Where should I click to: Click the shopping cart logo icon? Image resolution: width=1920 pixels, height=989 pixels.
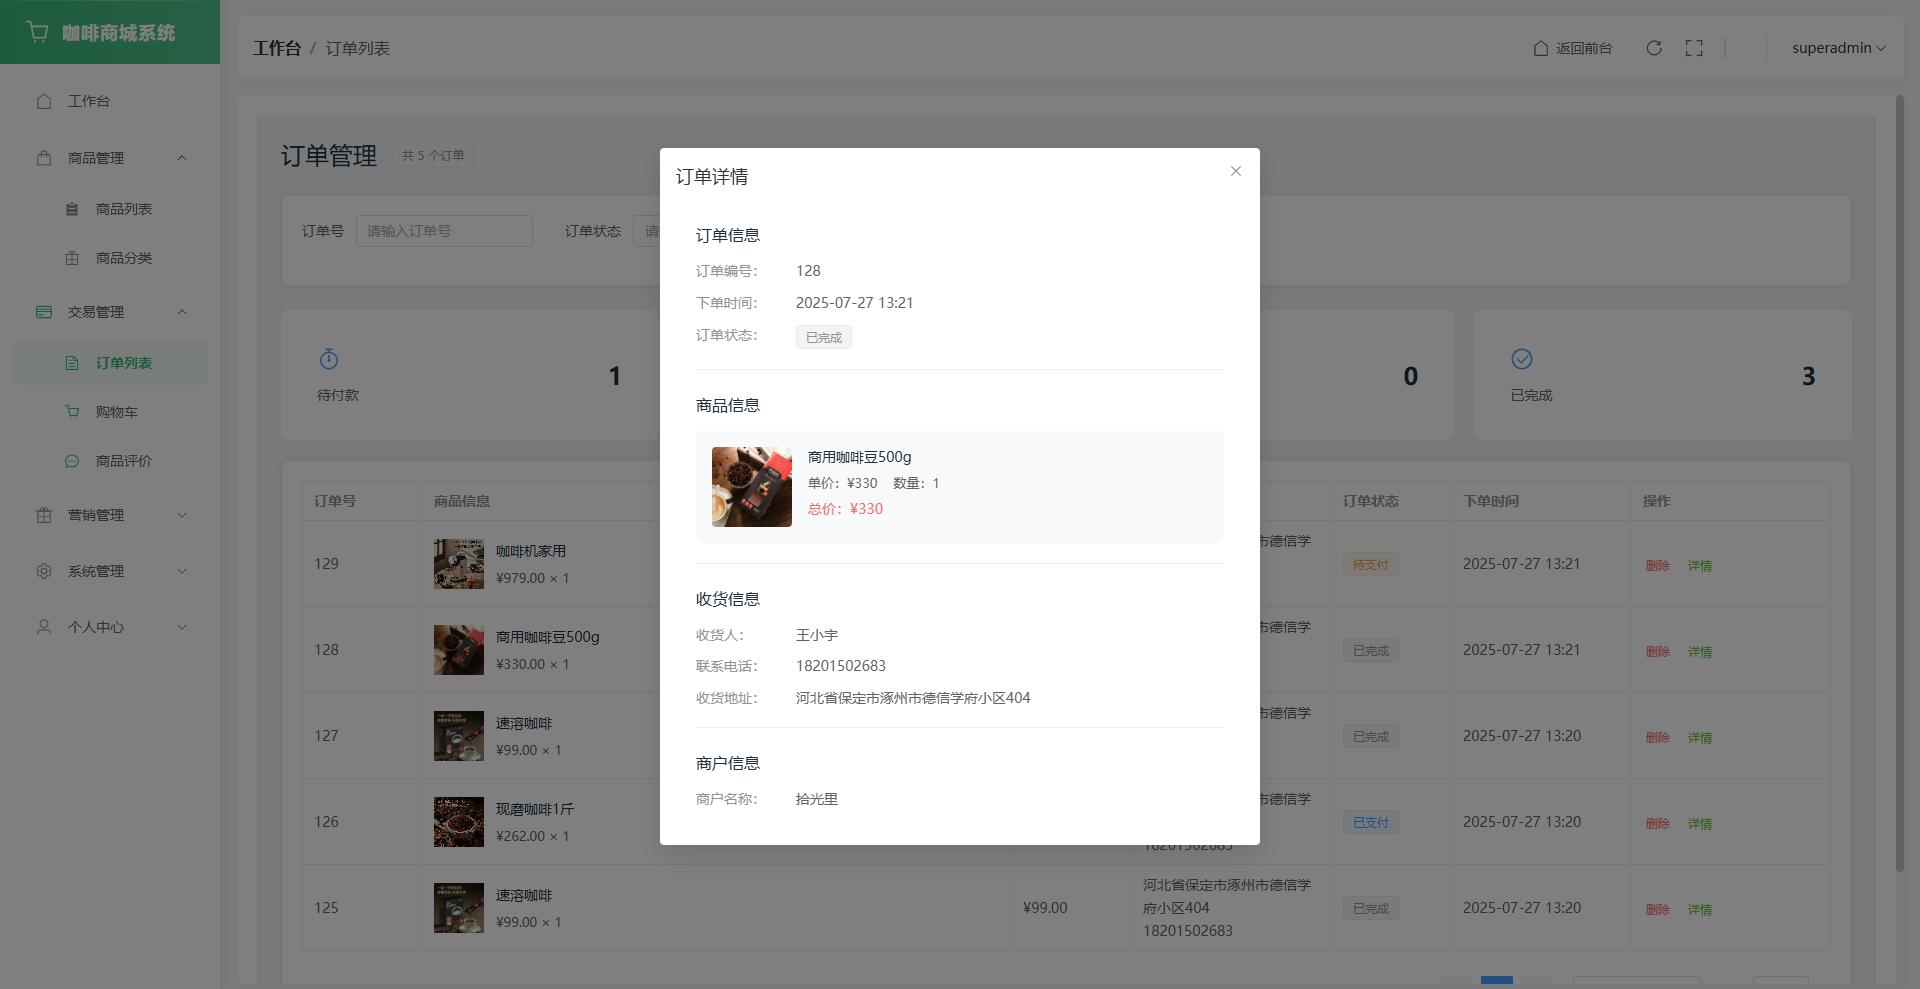pyautogui.click(x=38, y=32)
